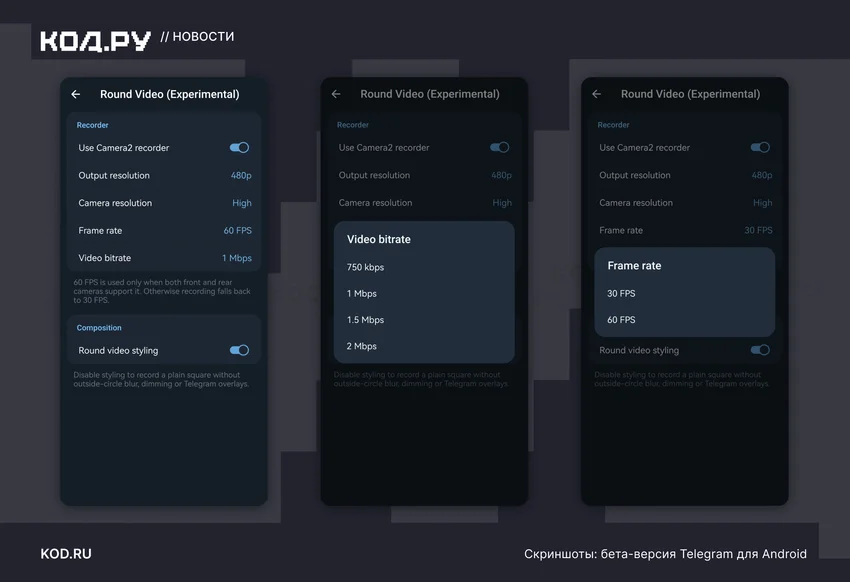Image resolution: width=850 pixels, height=582 pixels.
Task: Toggle Use Camera2 recorder on left screen
Action: tap(239, 147)
